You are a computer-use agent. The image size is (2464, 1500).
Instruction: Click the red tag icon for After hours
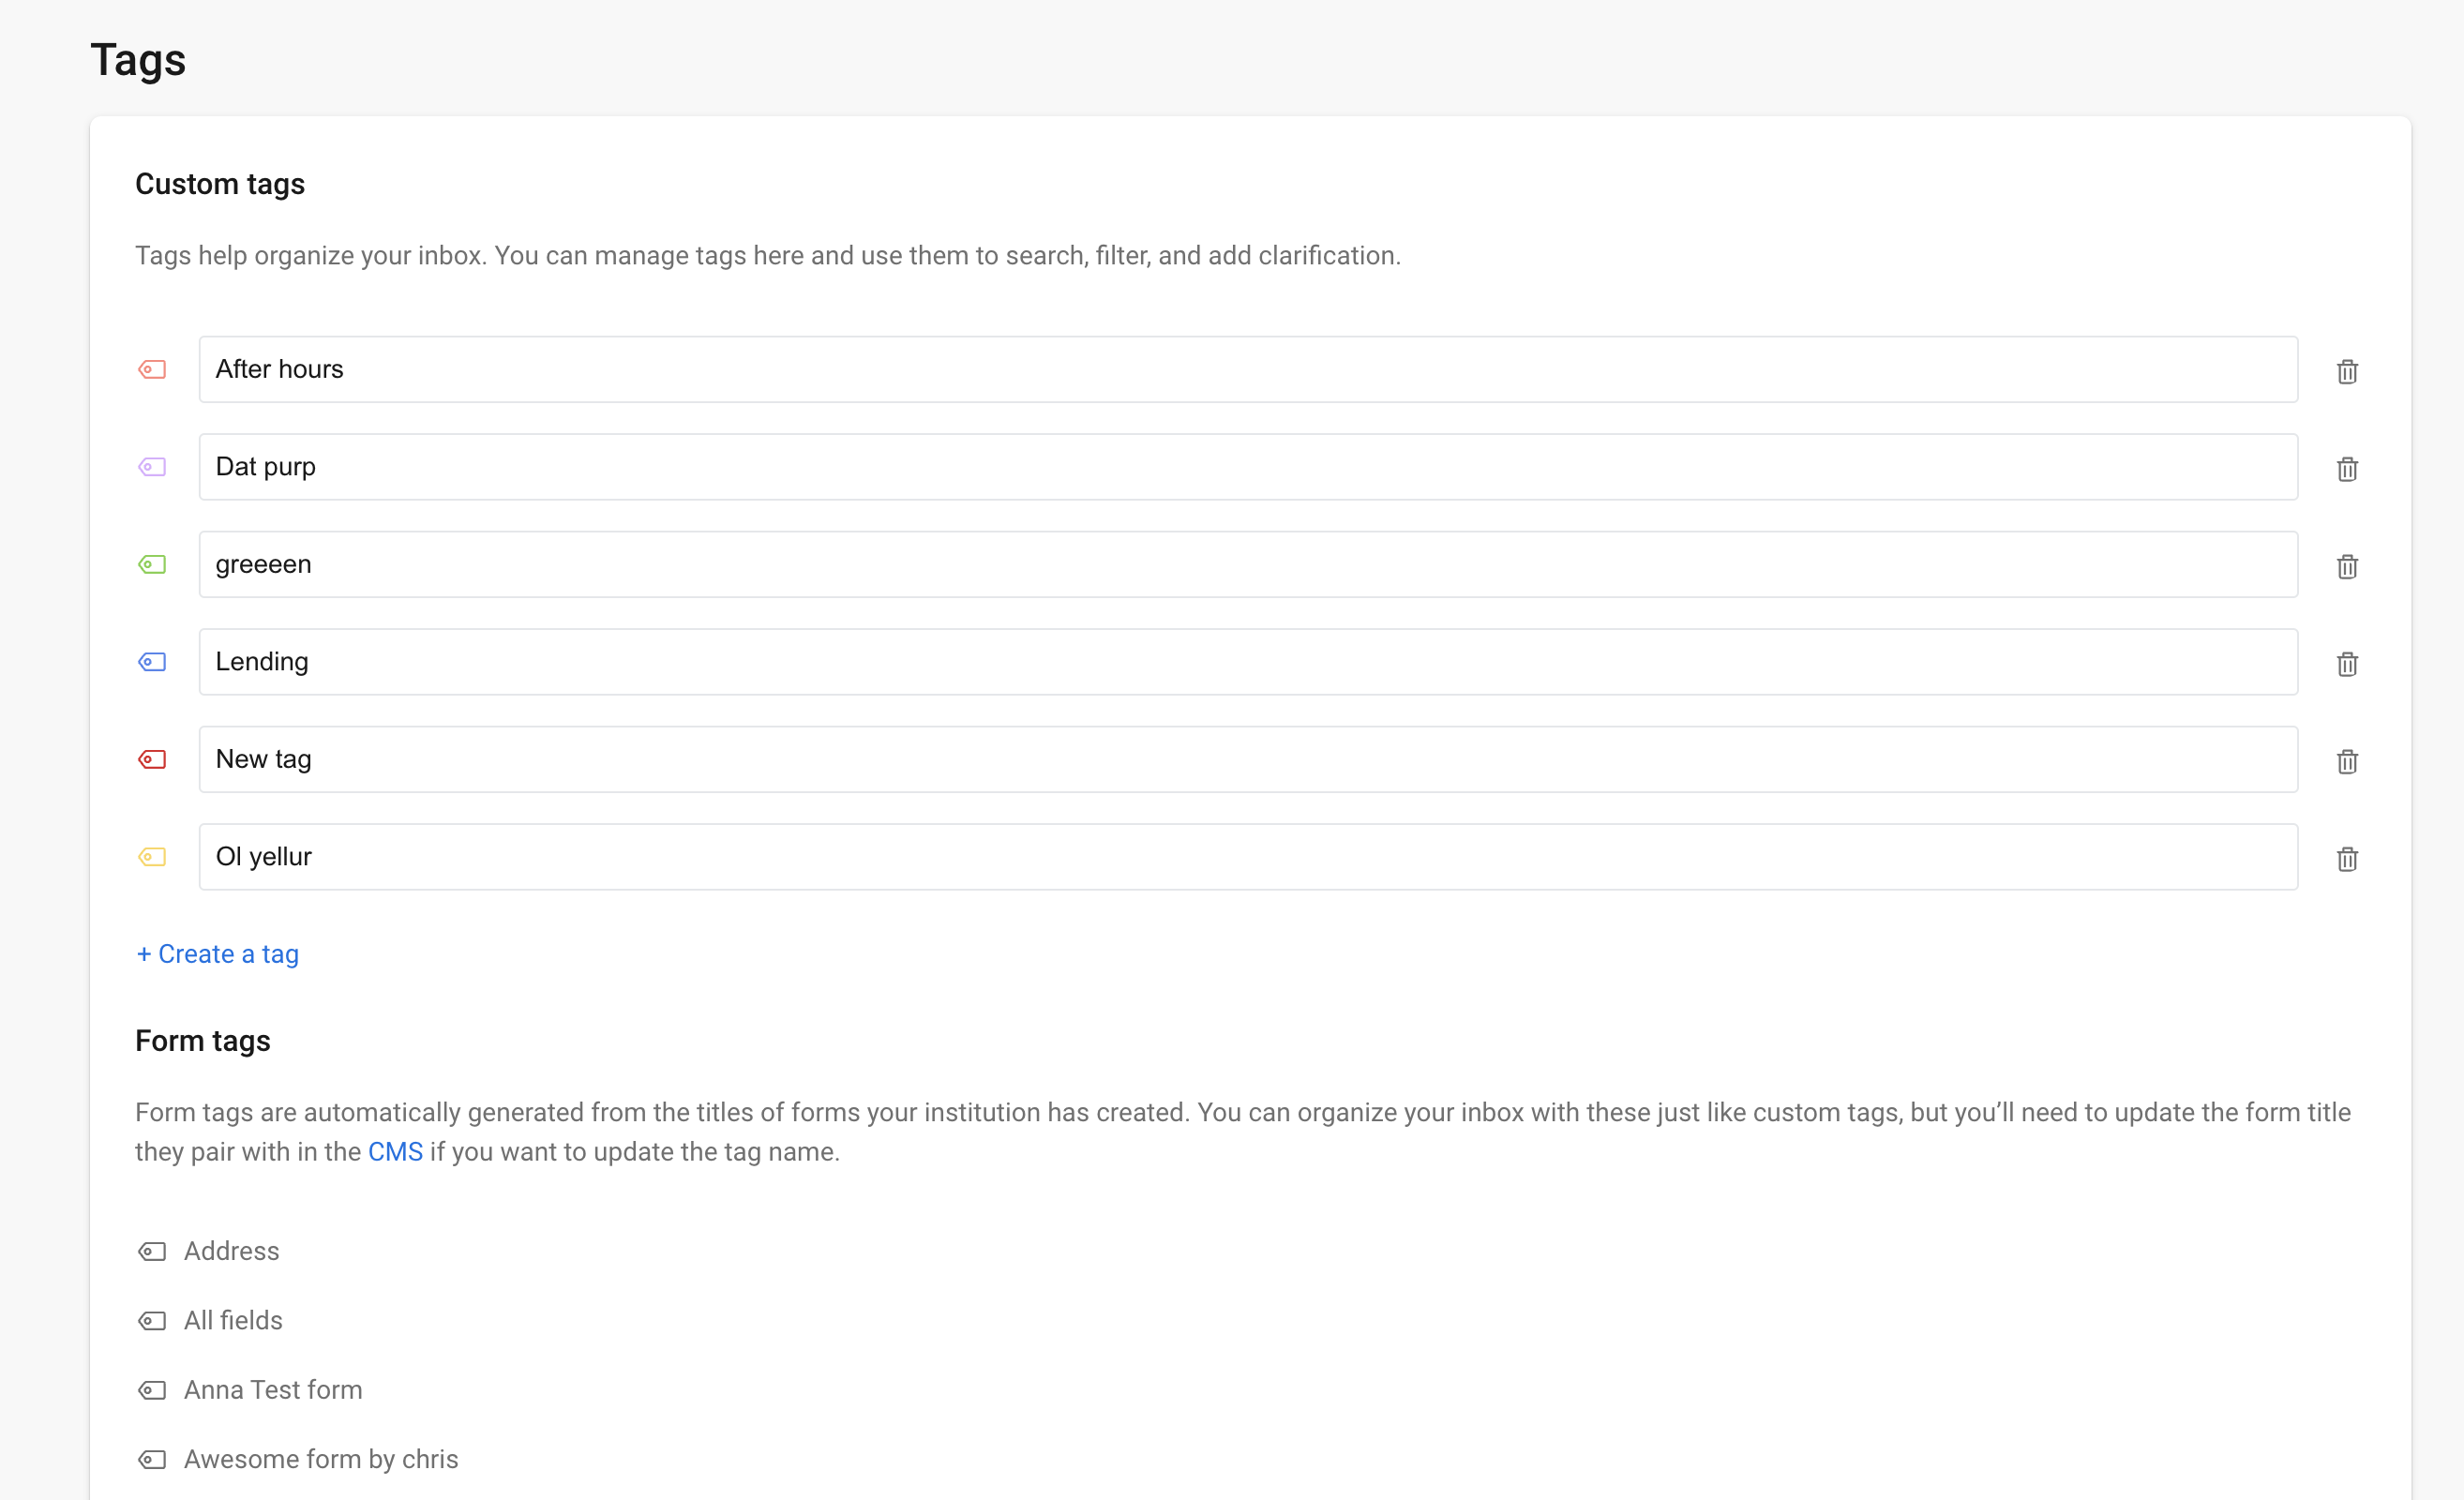click(152, 370)
